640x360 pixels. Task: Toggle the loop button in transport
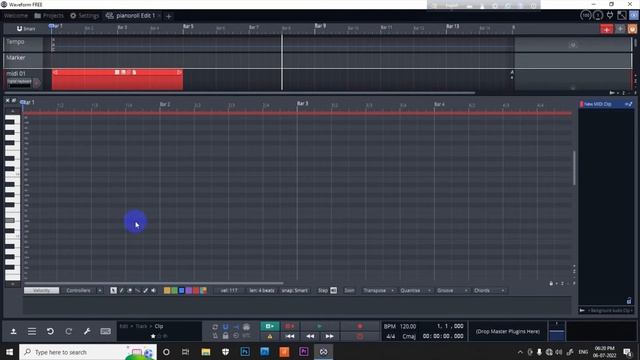click(x=215, y=327)
